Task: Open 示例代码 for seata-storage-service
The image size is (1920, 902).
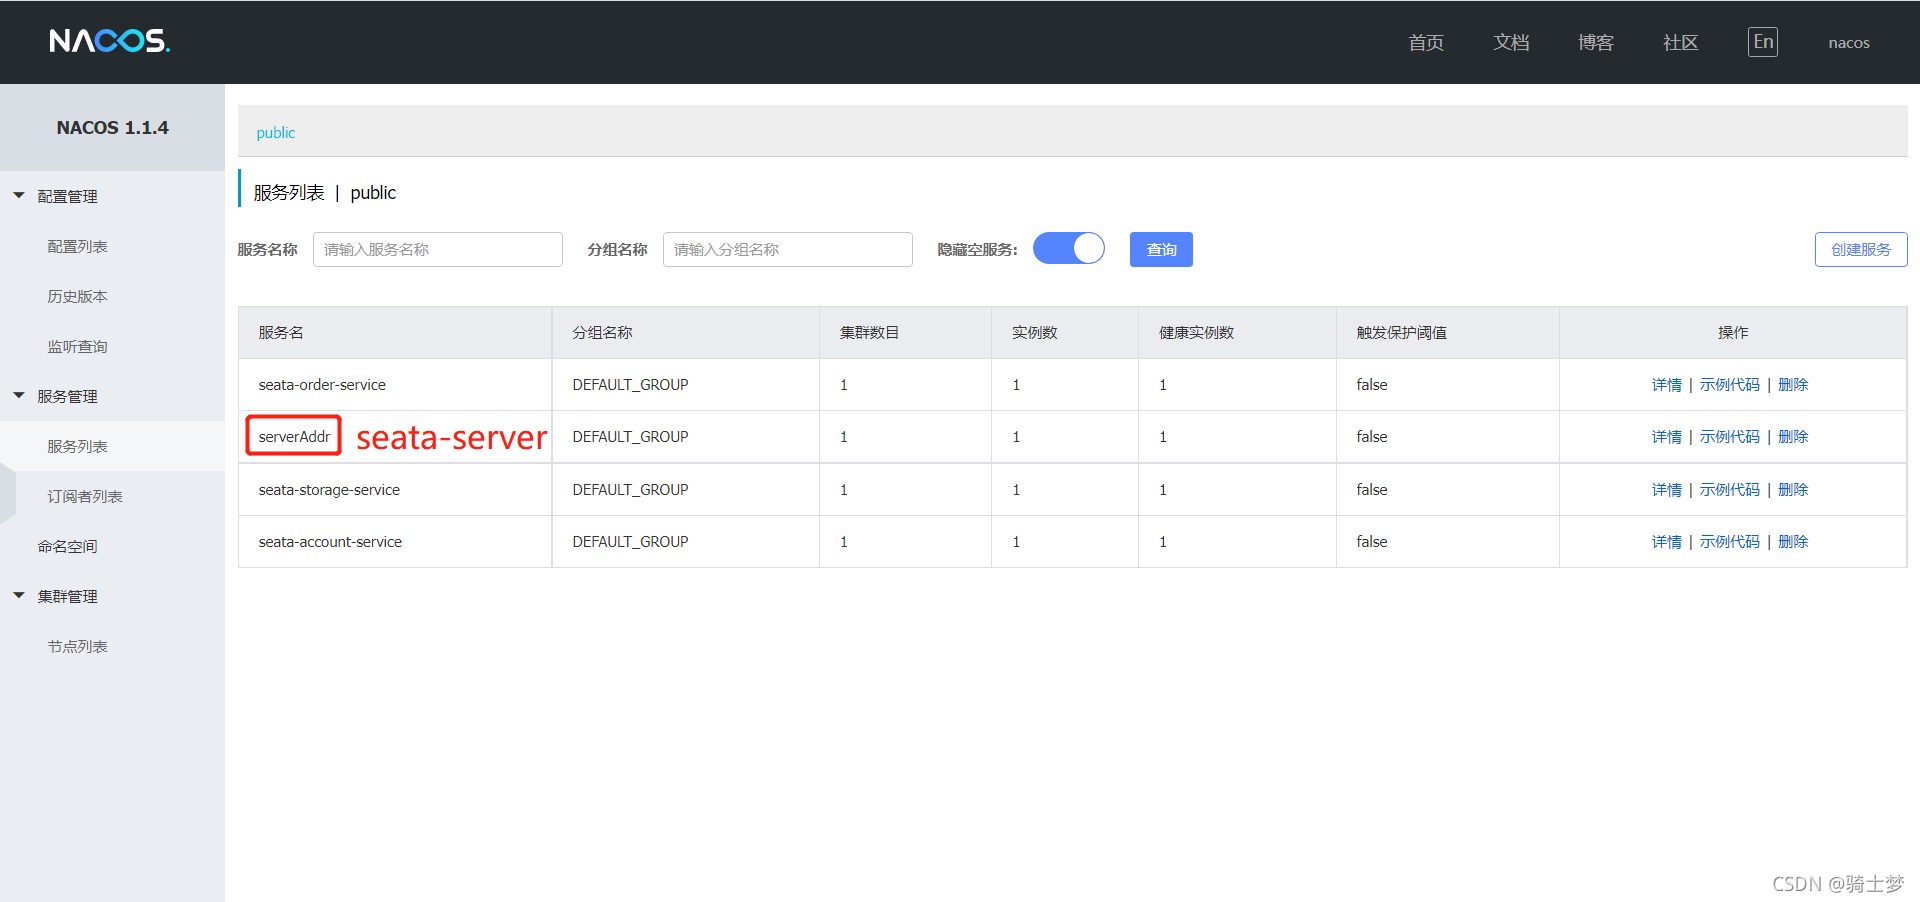Action: point(1729,490)
